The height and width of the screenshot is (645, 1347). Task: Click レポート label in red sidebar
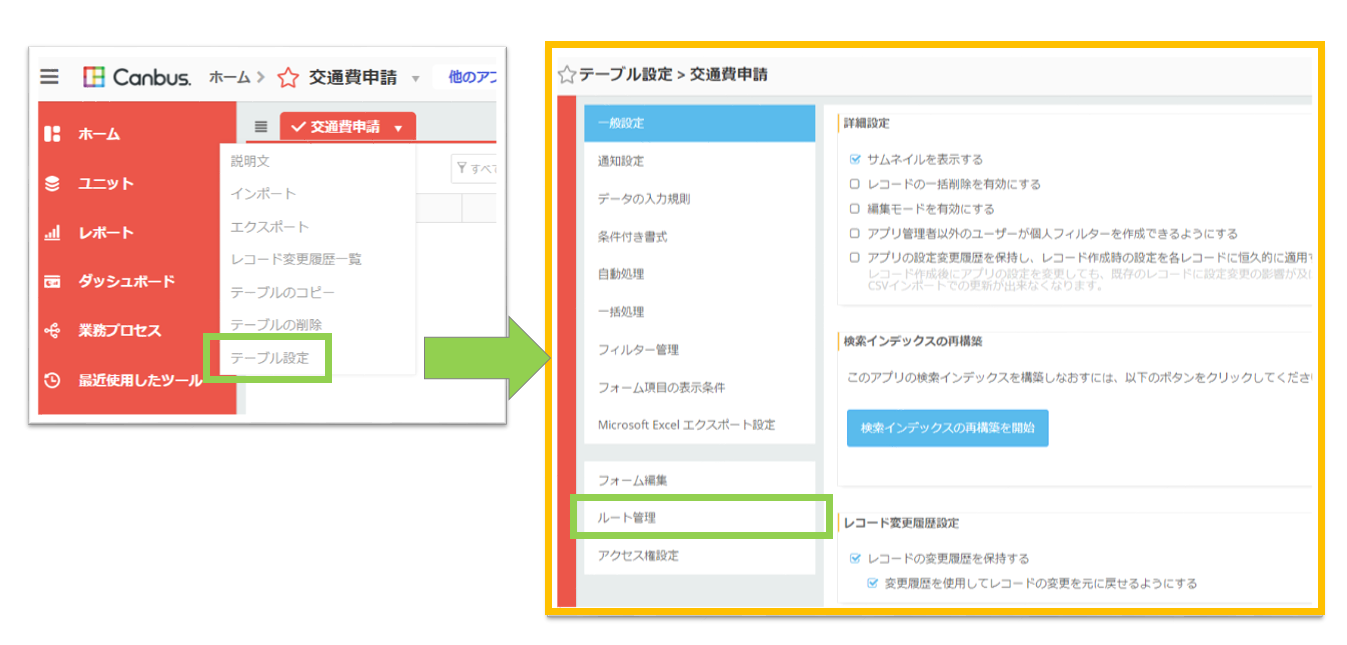click(x=106, y=233)
